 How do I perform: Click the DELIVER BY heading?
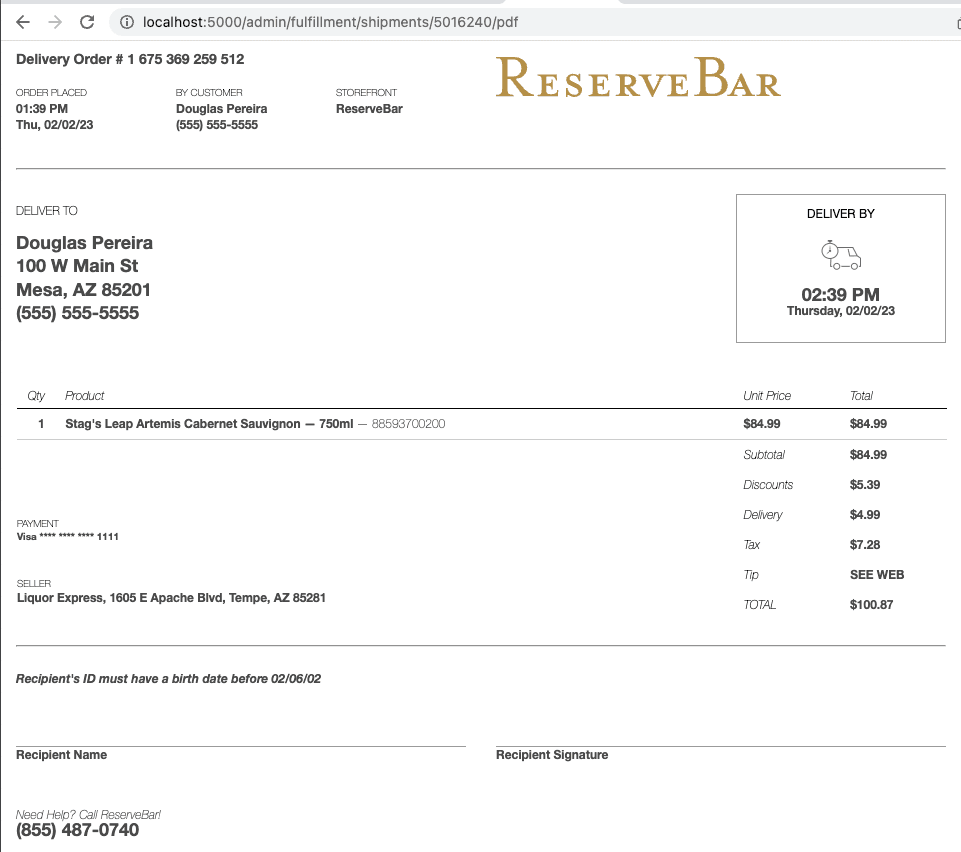(x=841, y=214)
